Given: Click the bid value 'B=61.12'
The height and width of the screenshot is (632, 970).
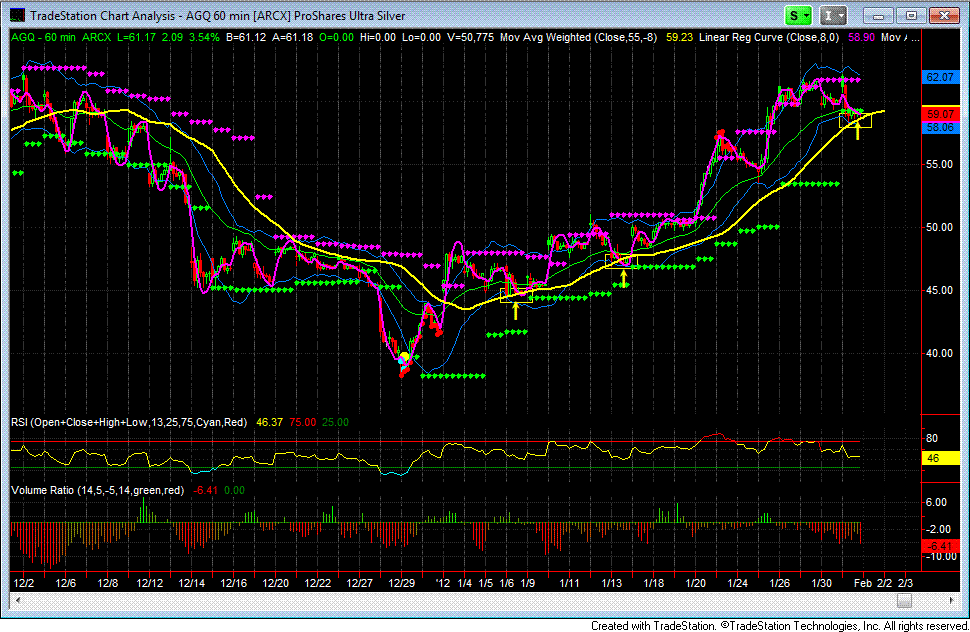Looking at the screenshot, I should [246, 37].
